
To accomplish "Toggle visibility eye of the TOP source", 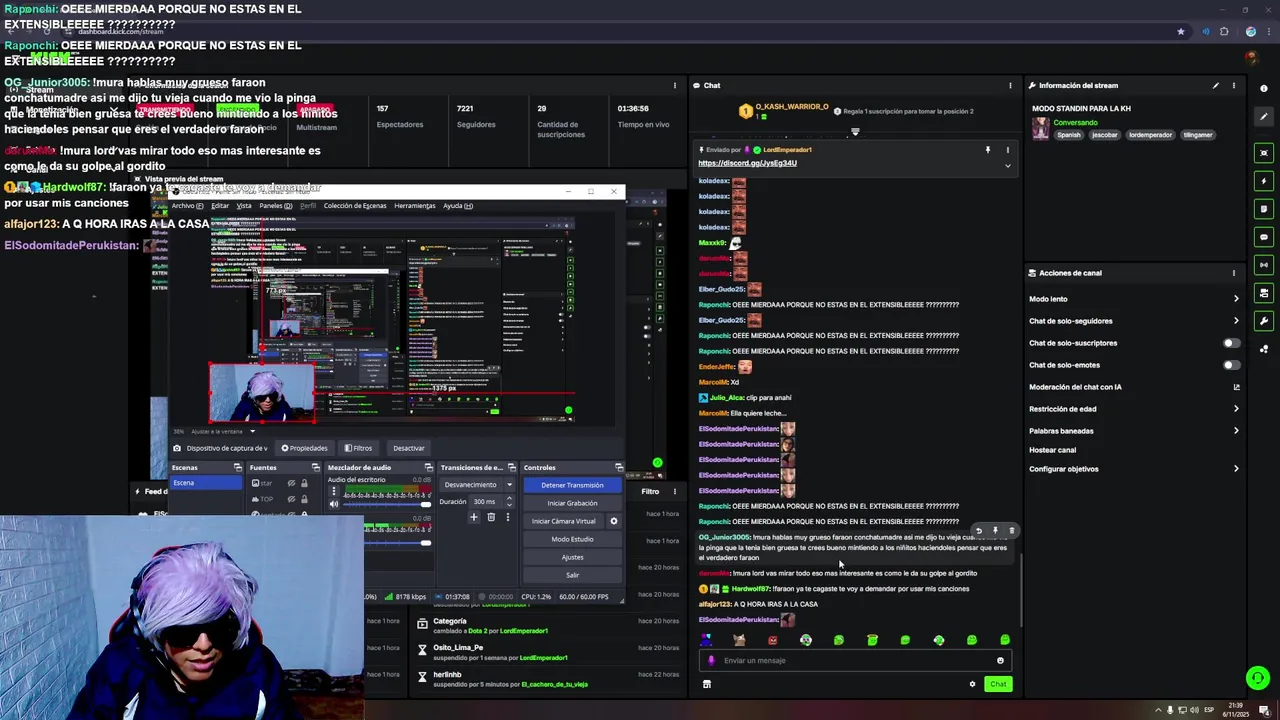I will pos(291,499).
